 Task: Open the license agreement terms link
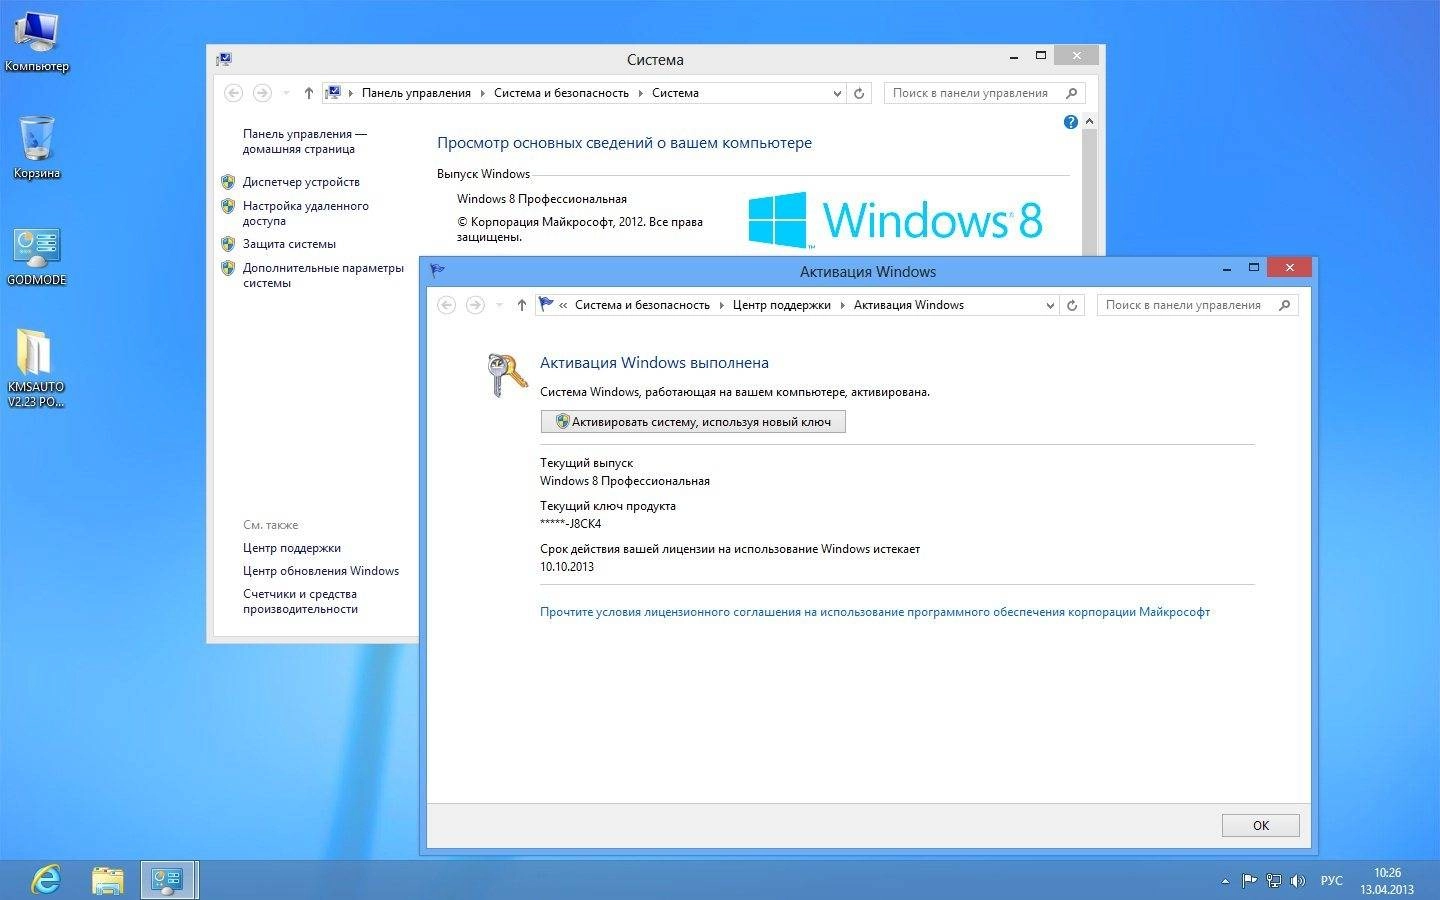874,612
